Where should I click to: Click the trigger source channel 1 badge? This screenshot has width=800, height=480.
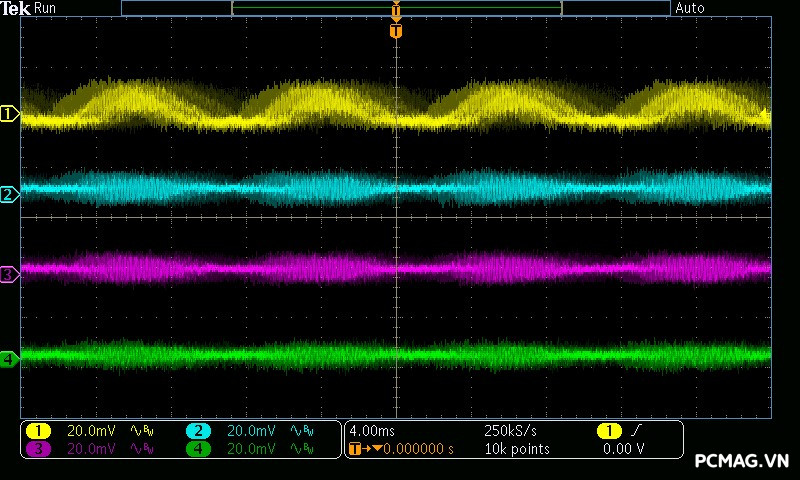point(608,431)
